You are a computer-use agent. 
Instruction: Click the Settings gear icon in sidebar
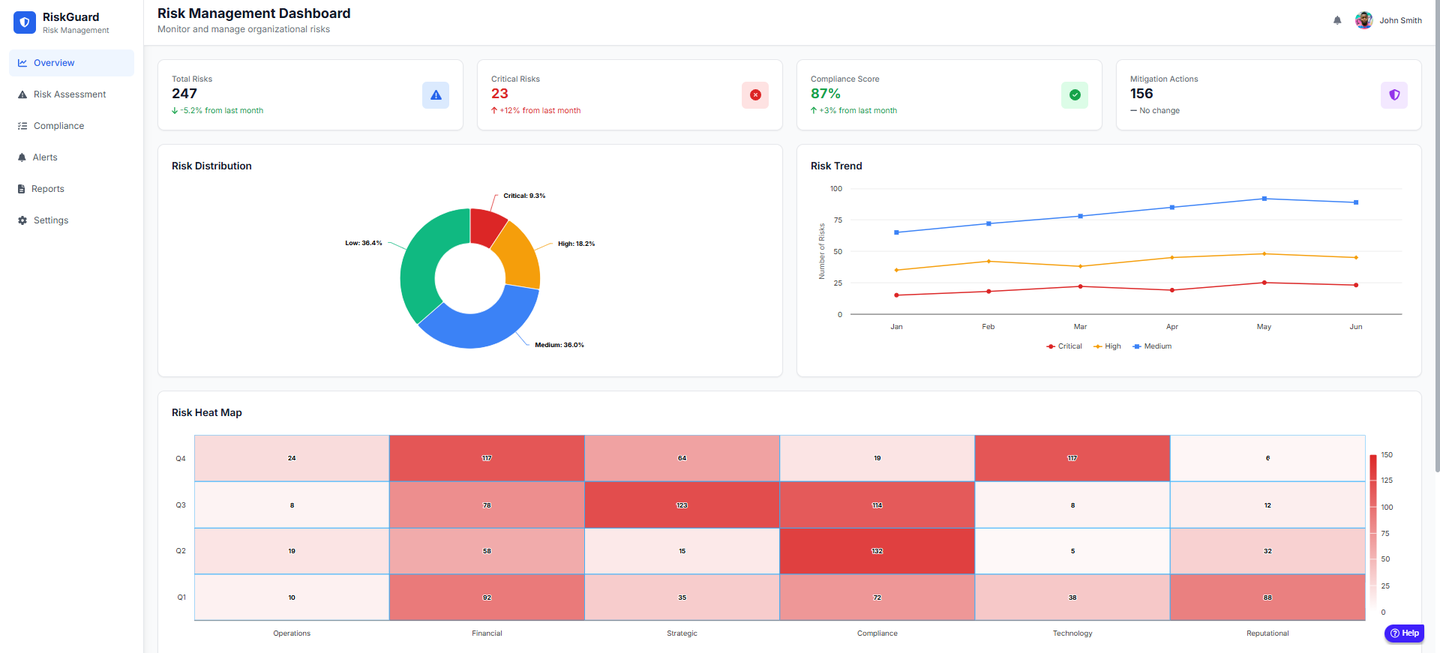pyautogui.click(x=23, y=220)
